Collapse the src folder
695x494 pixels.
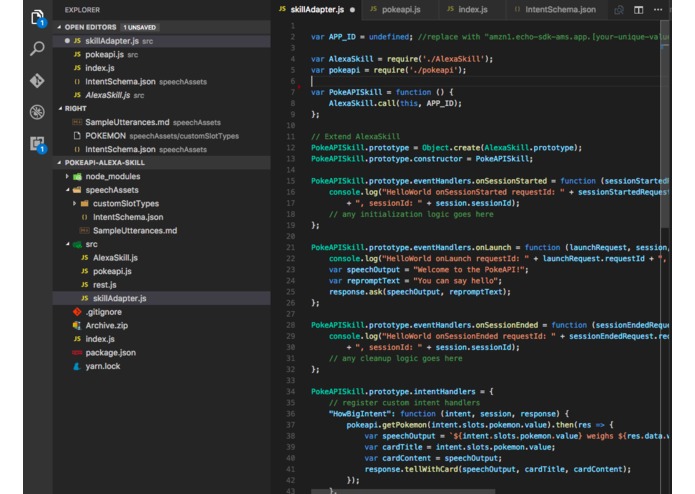tap(91, 244)
